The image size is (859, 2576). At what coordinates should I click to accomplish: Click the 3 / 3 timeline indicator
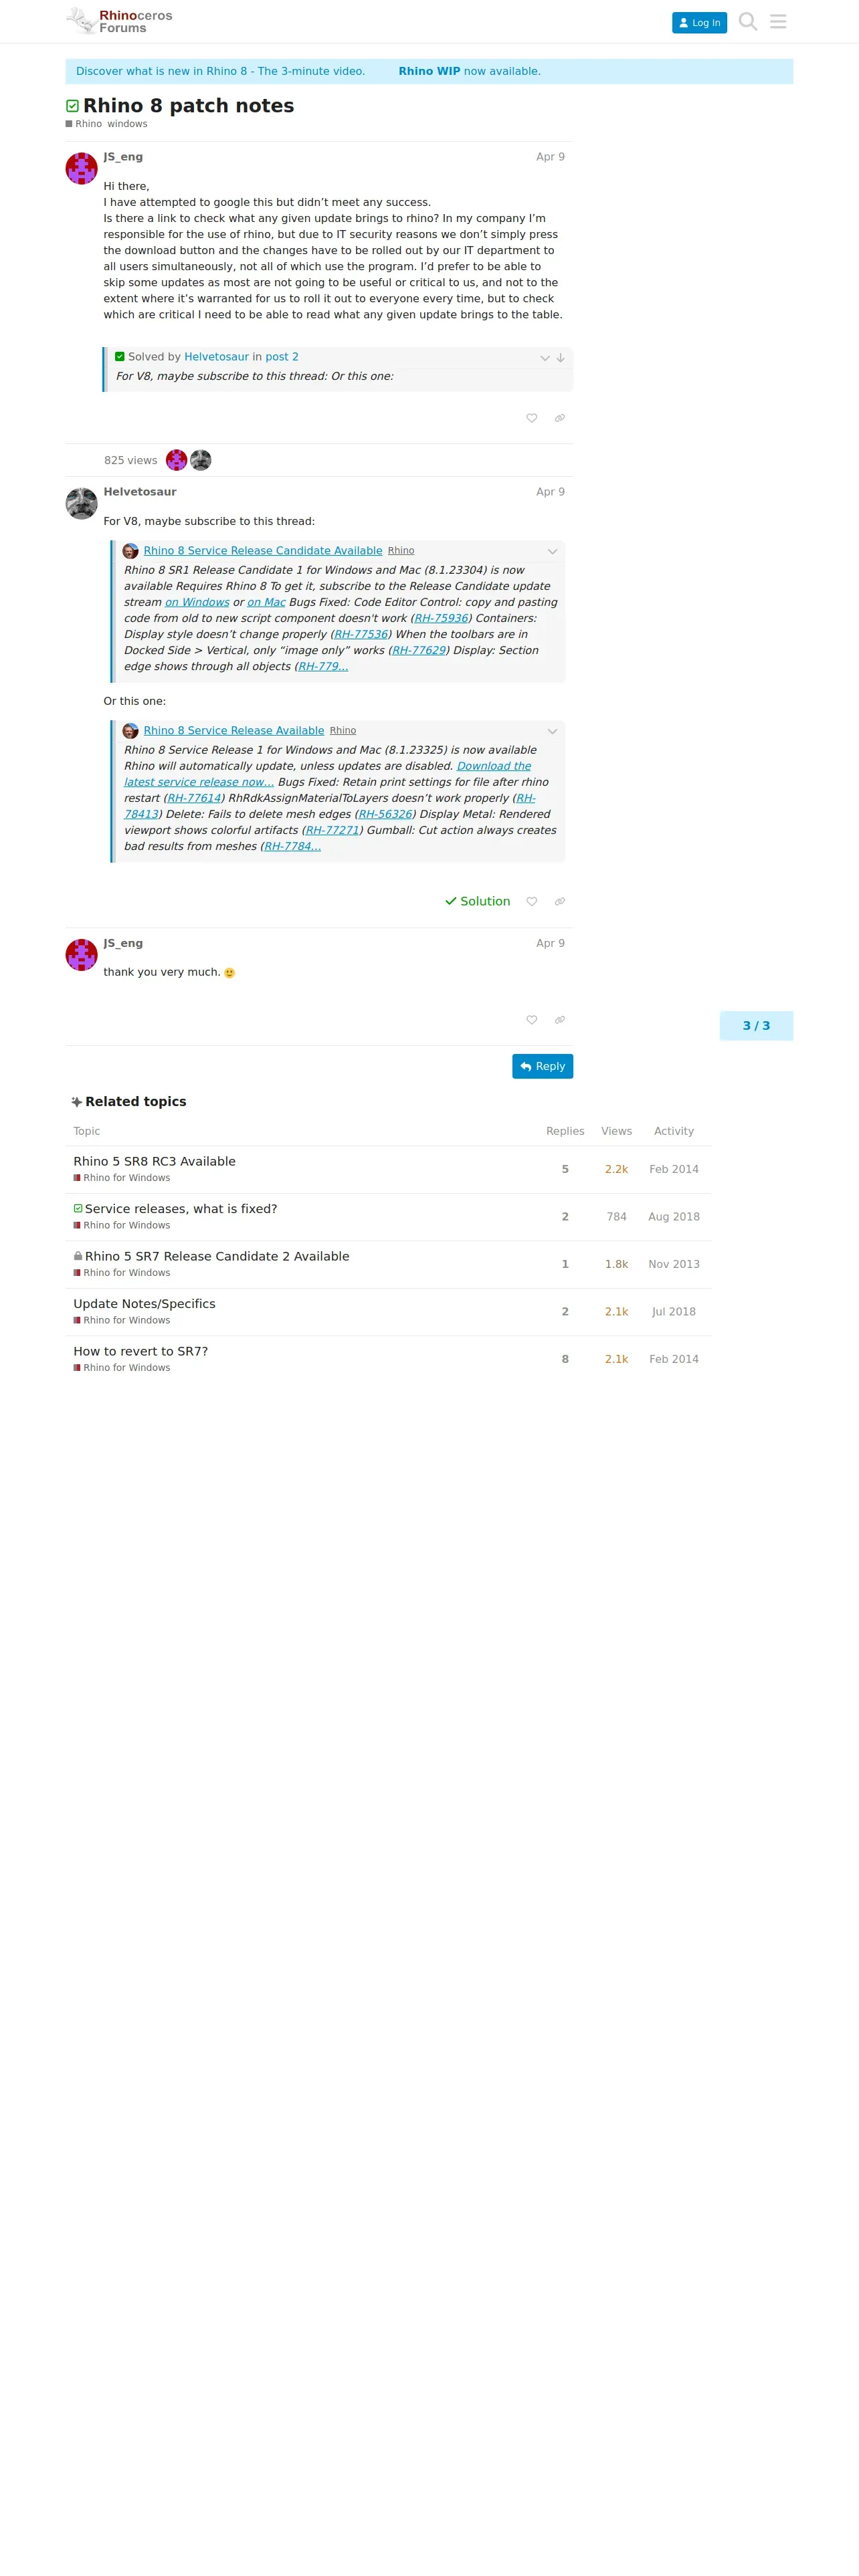(x=756, y=1026)
